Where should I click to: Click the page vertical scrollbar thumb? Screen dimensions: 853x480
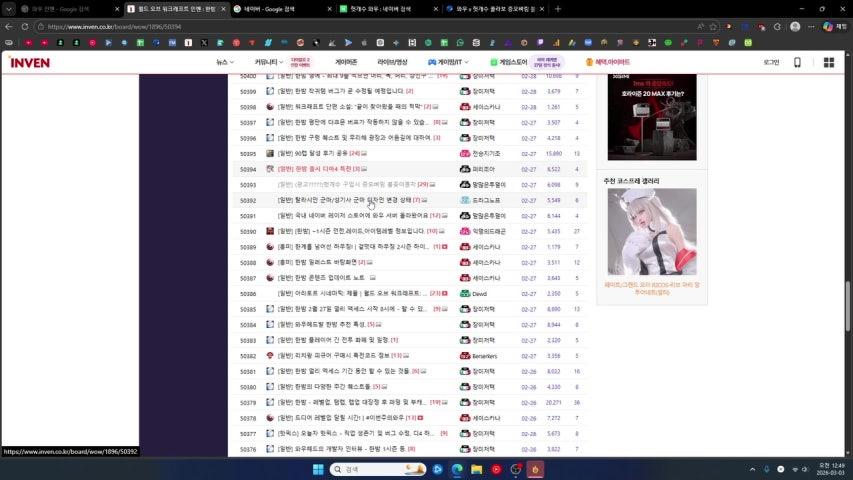pyautogui.click(x=848, y=305)
